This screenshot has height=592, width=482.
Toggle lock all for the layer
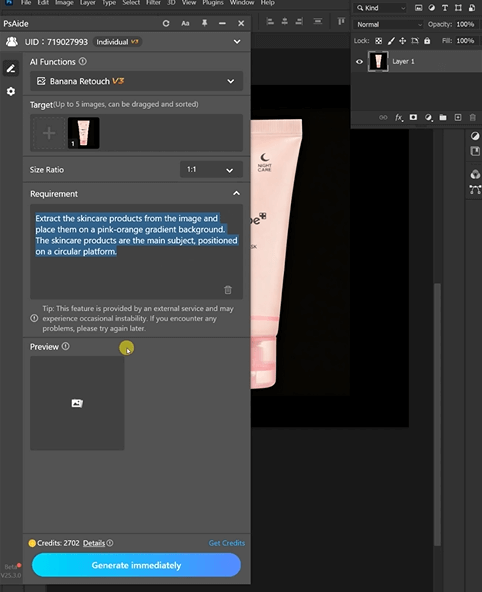point(427,41)
